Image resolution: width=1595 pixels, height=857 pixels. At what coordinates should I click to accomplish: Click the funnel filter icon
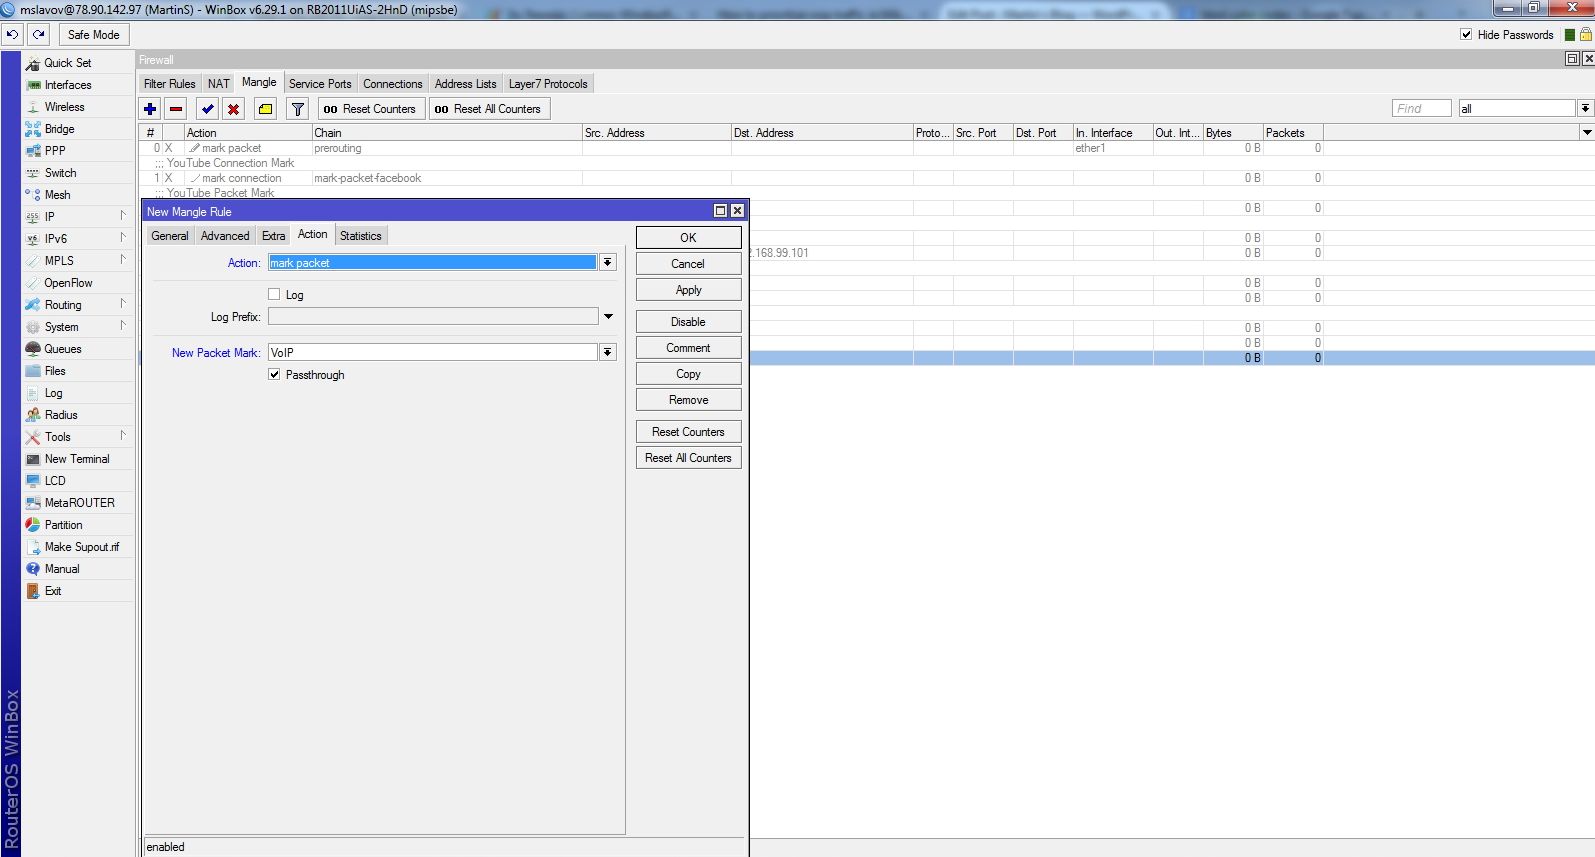click(x=297, y=109)
